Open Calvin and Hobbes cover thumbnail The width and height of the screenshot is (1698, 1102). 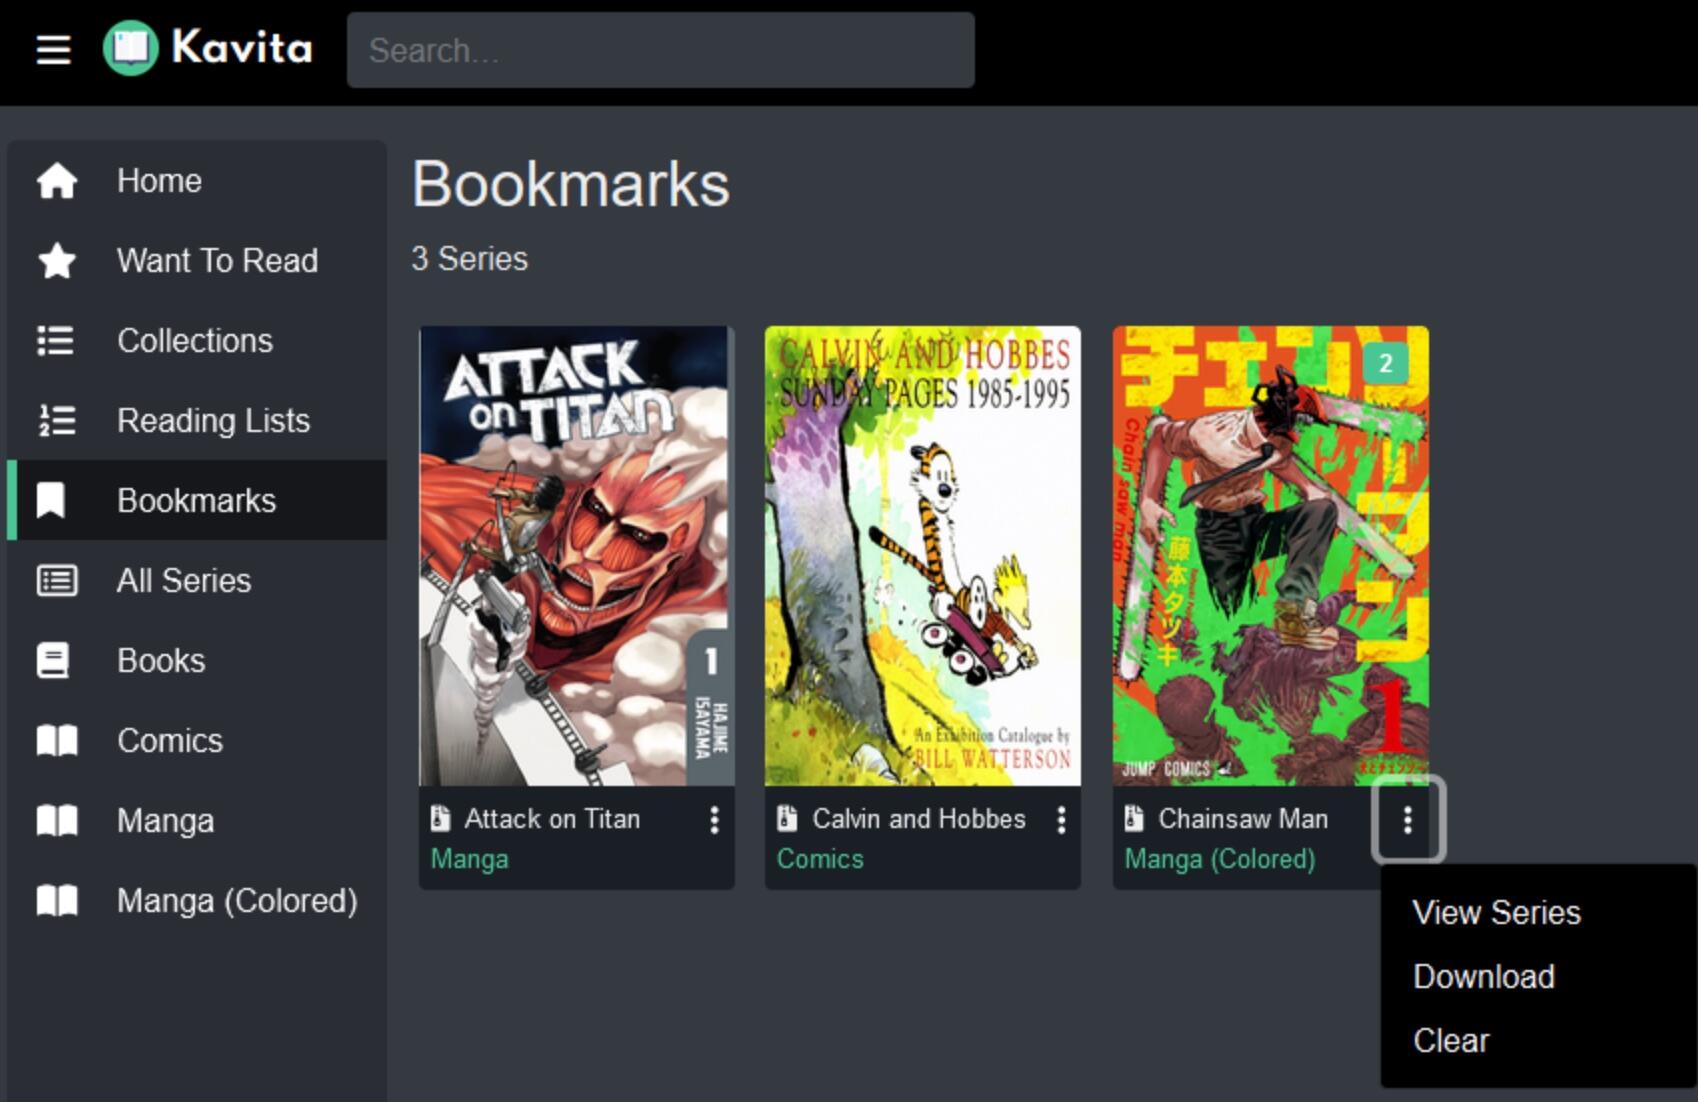[x=922, y=556]
